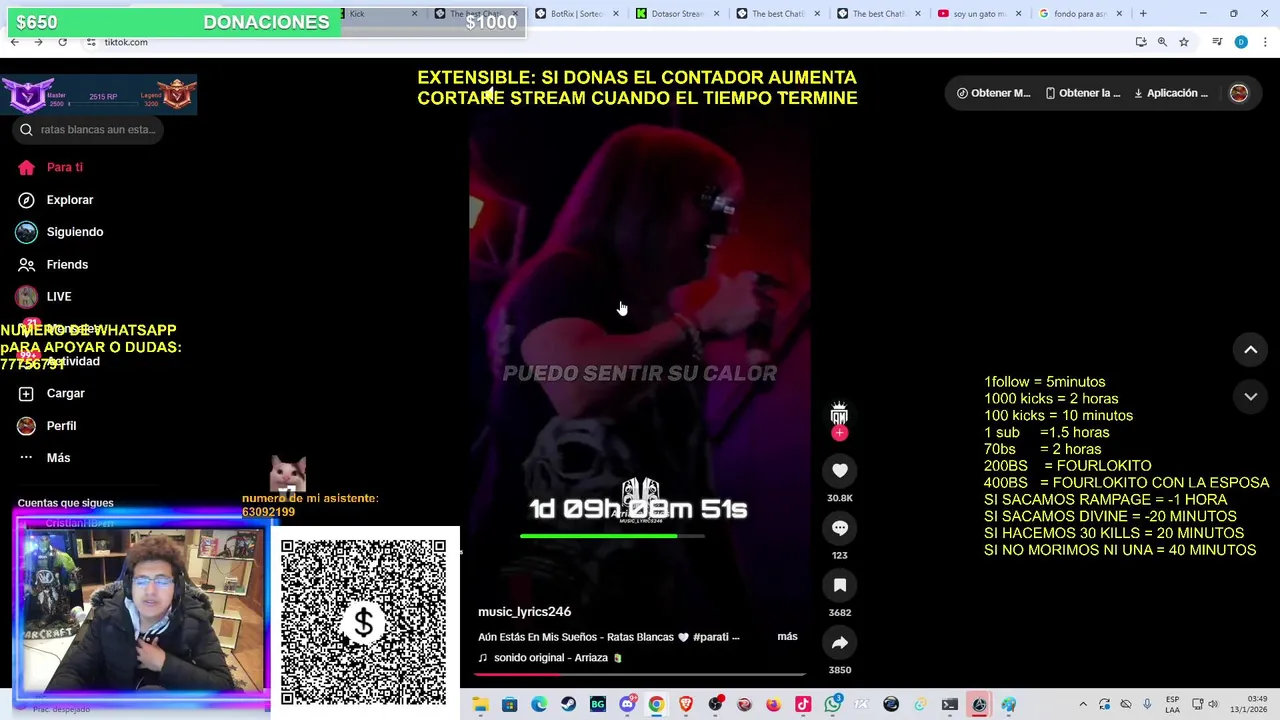Bookmark this page with the star icon
Viewport: 1280px width, 720px height.
click(1184, 42)
